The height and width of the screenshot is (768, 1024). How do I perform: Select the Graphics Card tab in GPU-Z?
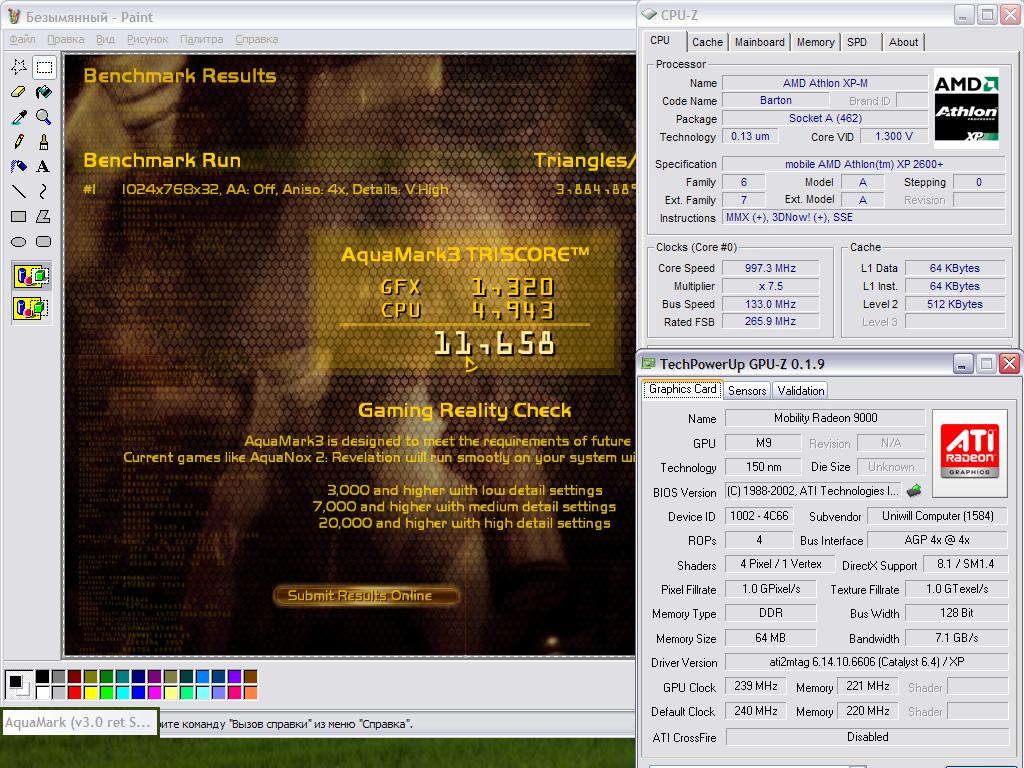pyautogui.click(x=682, y=389)
